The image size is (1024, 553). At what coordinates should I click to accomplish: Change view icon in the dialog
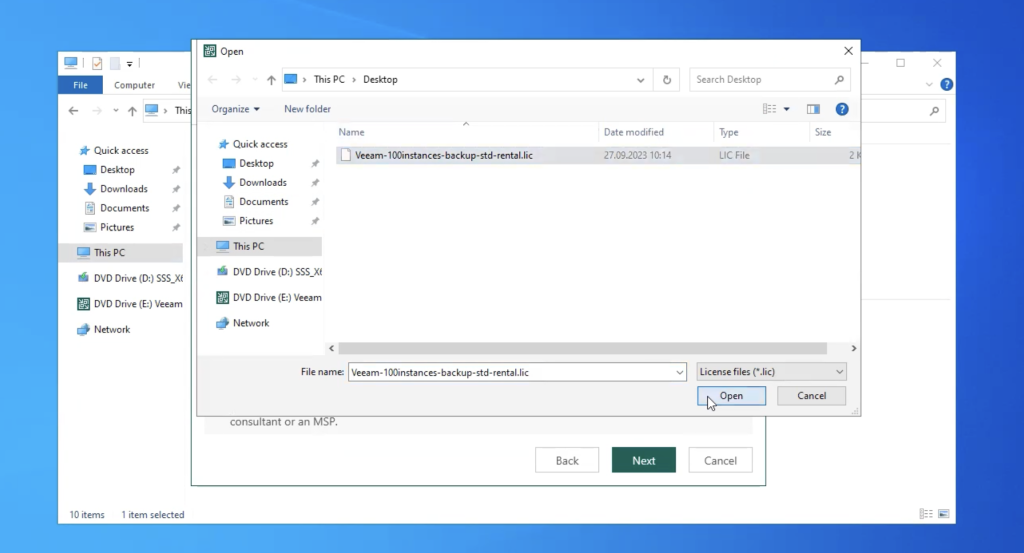769,109
